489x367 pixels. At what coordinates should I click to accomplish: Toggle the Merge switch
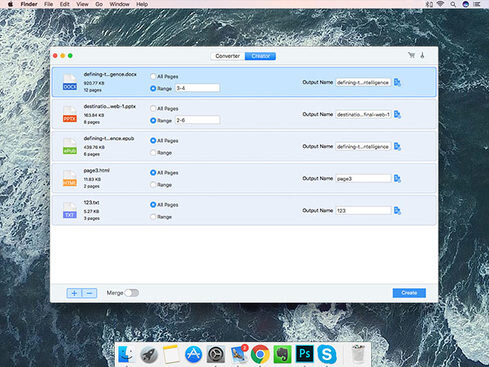pyautogui.click(x=132, y=293)
